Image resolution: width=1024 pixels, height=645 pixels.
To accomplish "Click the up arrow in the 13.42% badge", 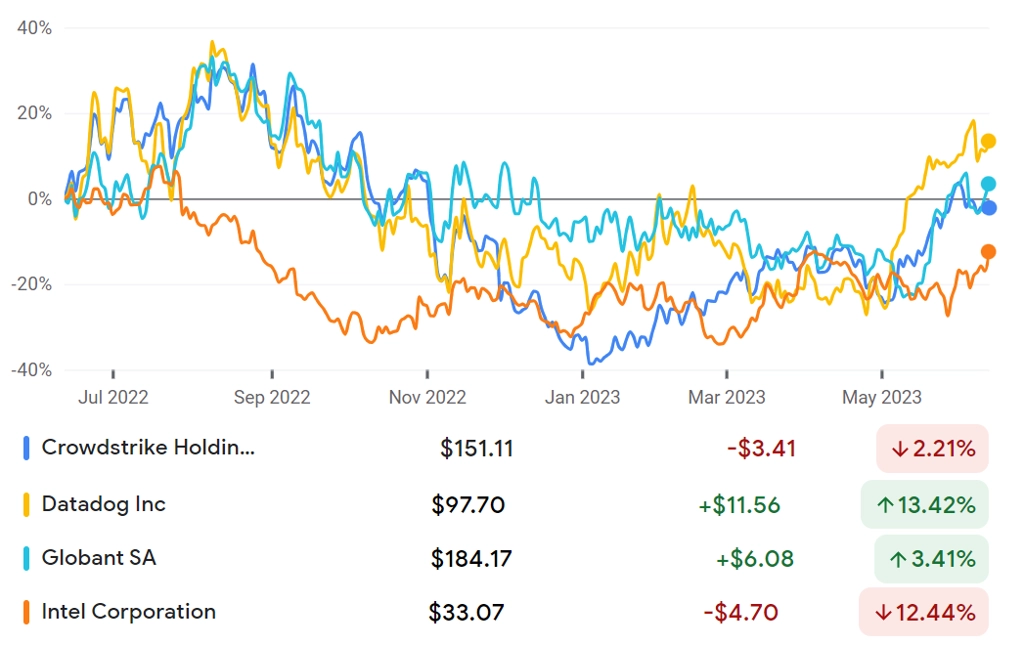I will click(885, 505).
